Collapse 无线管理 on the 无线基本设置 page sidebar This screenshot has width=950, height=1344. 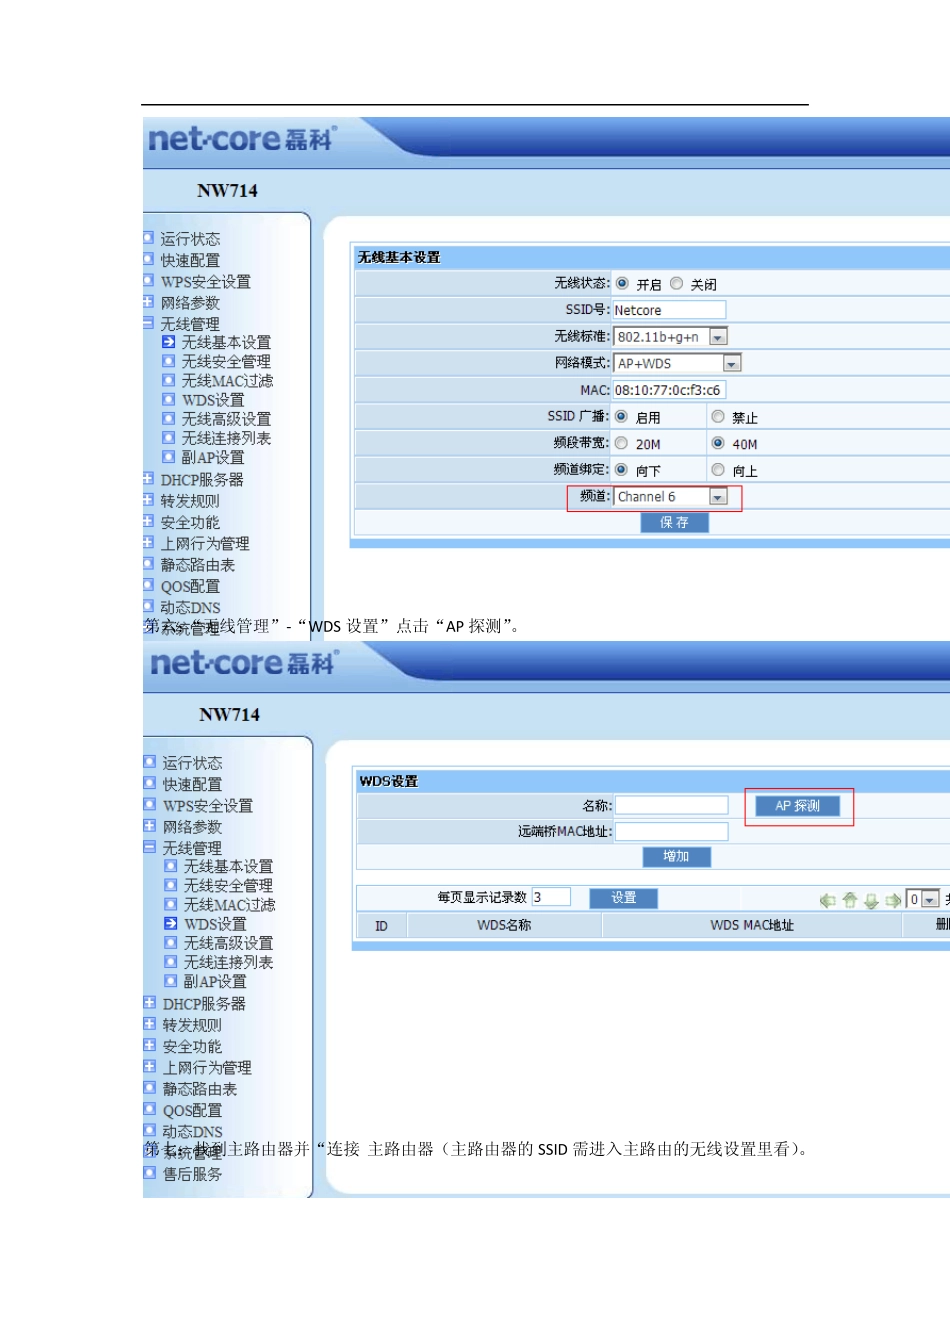148,322
